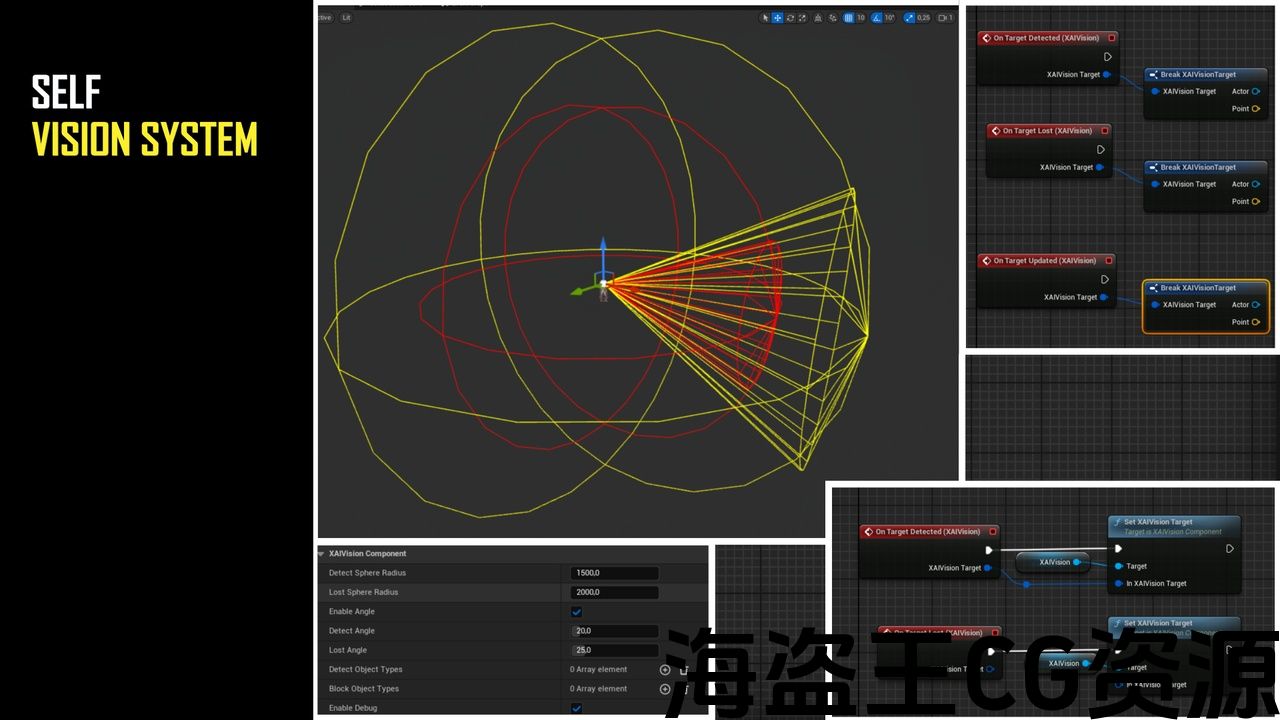Viewport: 1280px width, 720px height.
Task: Open camera speed dropdown in viewport
Action: point(945,18)
